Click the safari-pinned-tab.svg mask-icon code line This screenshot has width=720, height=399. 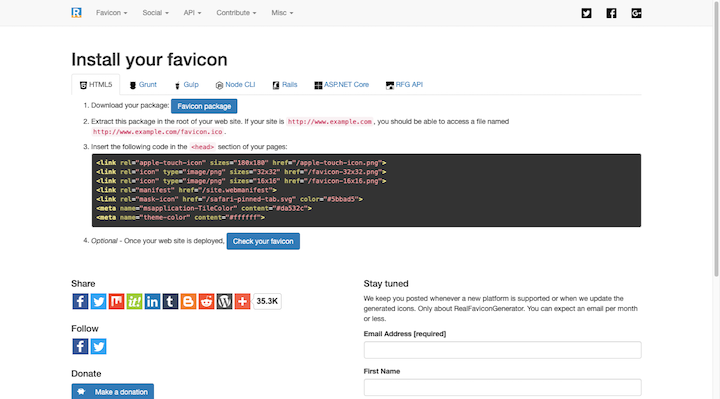(230, 199)
